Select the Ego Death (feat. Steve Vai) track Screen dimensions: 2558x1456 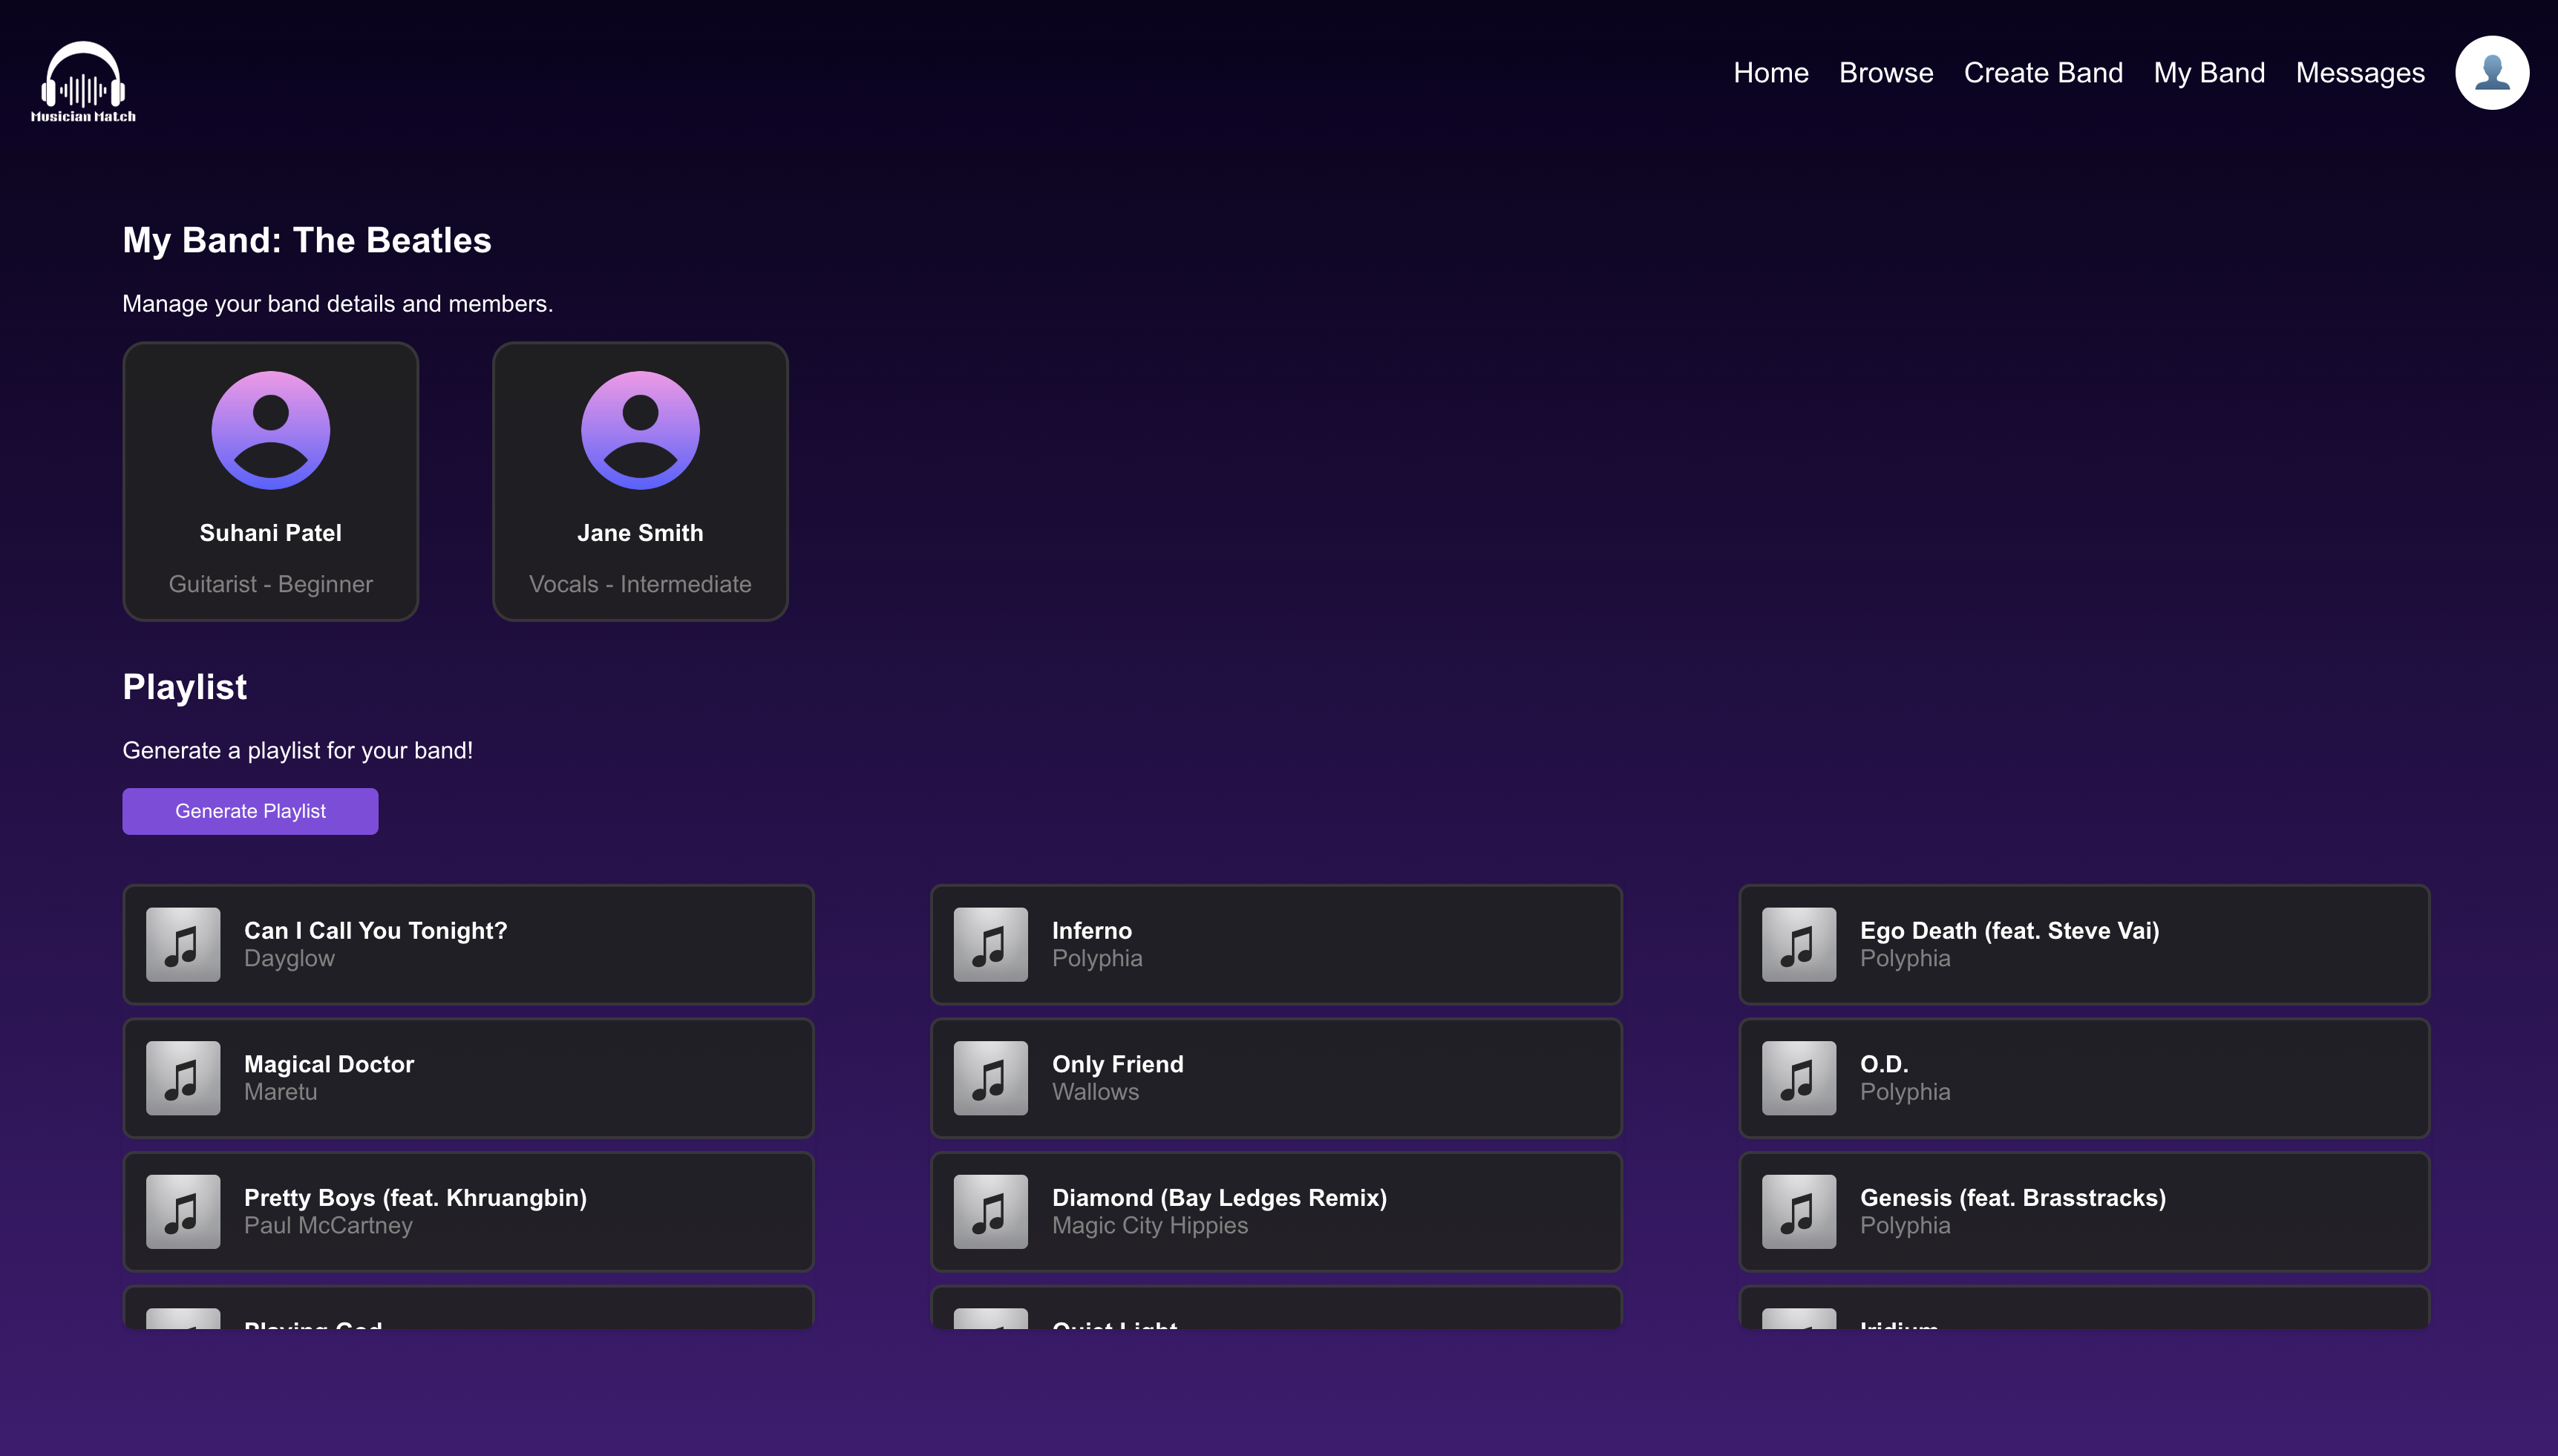pyautogui.click(x=2084, y=944)
